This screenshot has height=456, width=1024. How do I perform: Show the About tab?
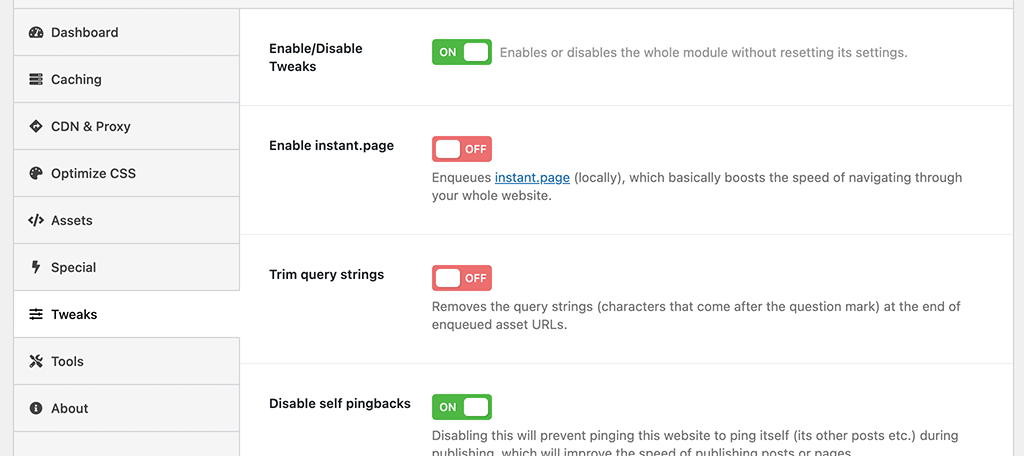127,408
